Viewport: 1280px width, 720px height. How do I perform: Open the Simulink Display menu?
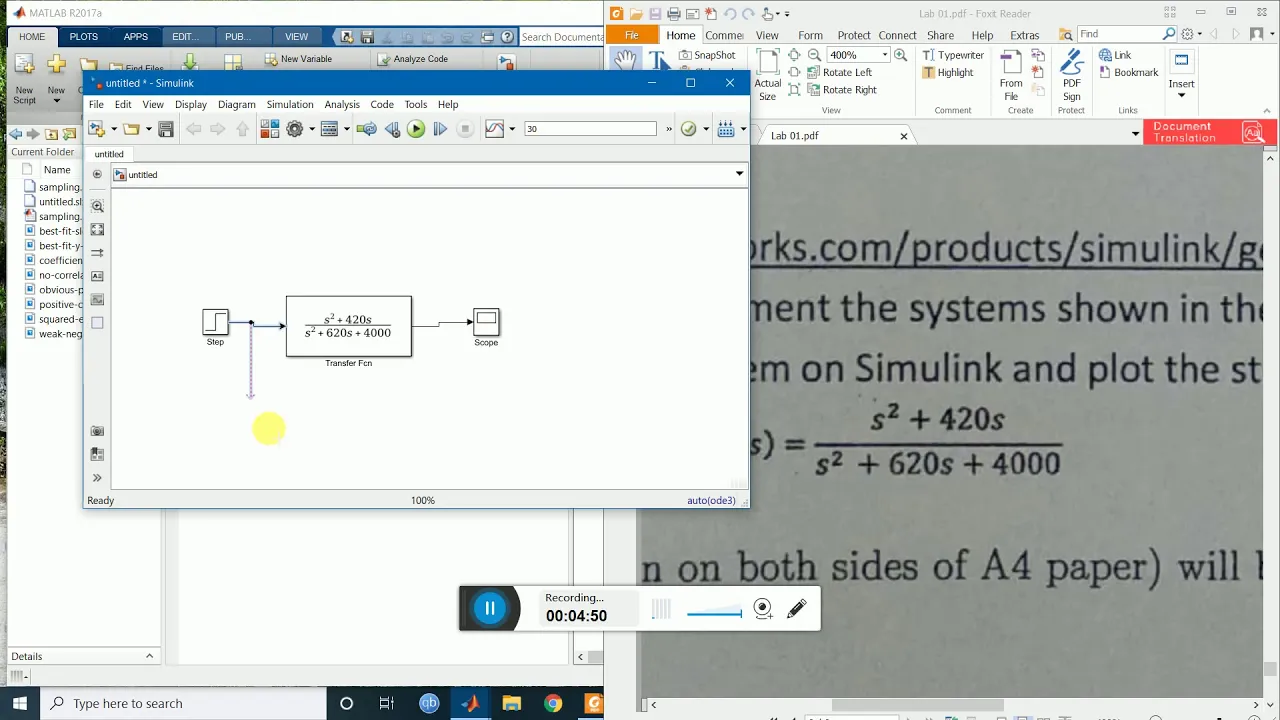(191, 104)
